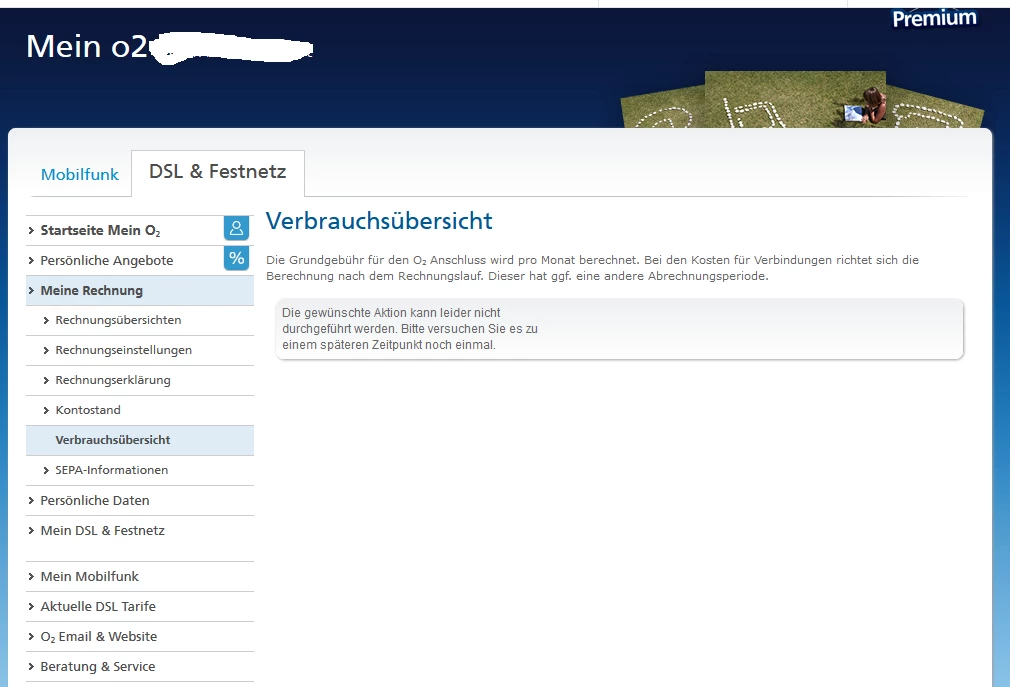Open SEPA-Informationen submenu item

point(111,470)
